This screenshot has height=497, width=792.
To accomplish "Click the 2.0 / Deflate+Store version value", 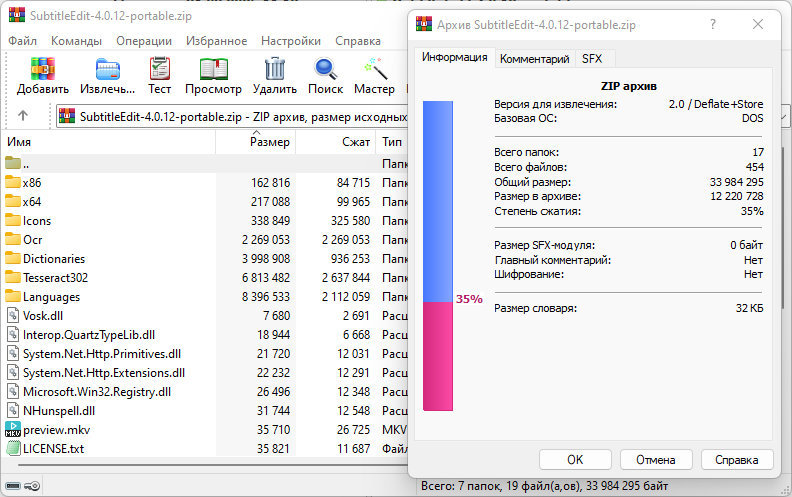I will (x=716, y=104).
